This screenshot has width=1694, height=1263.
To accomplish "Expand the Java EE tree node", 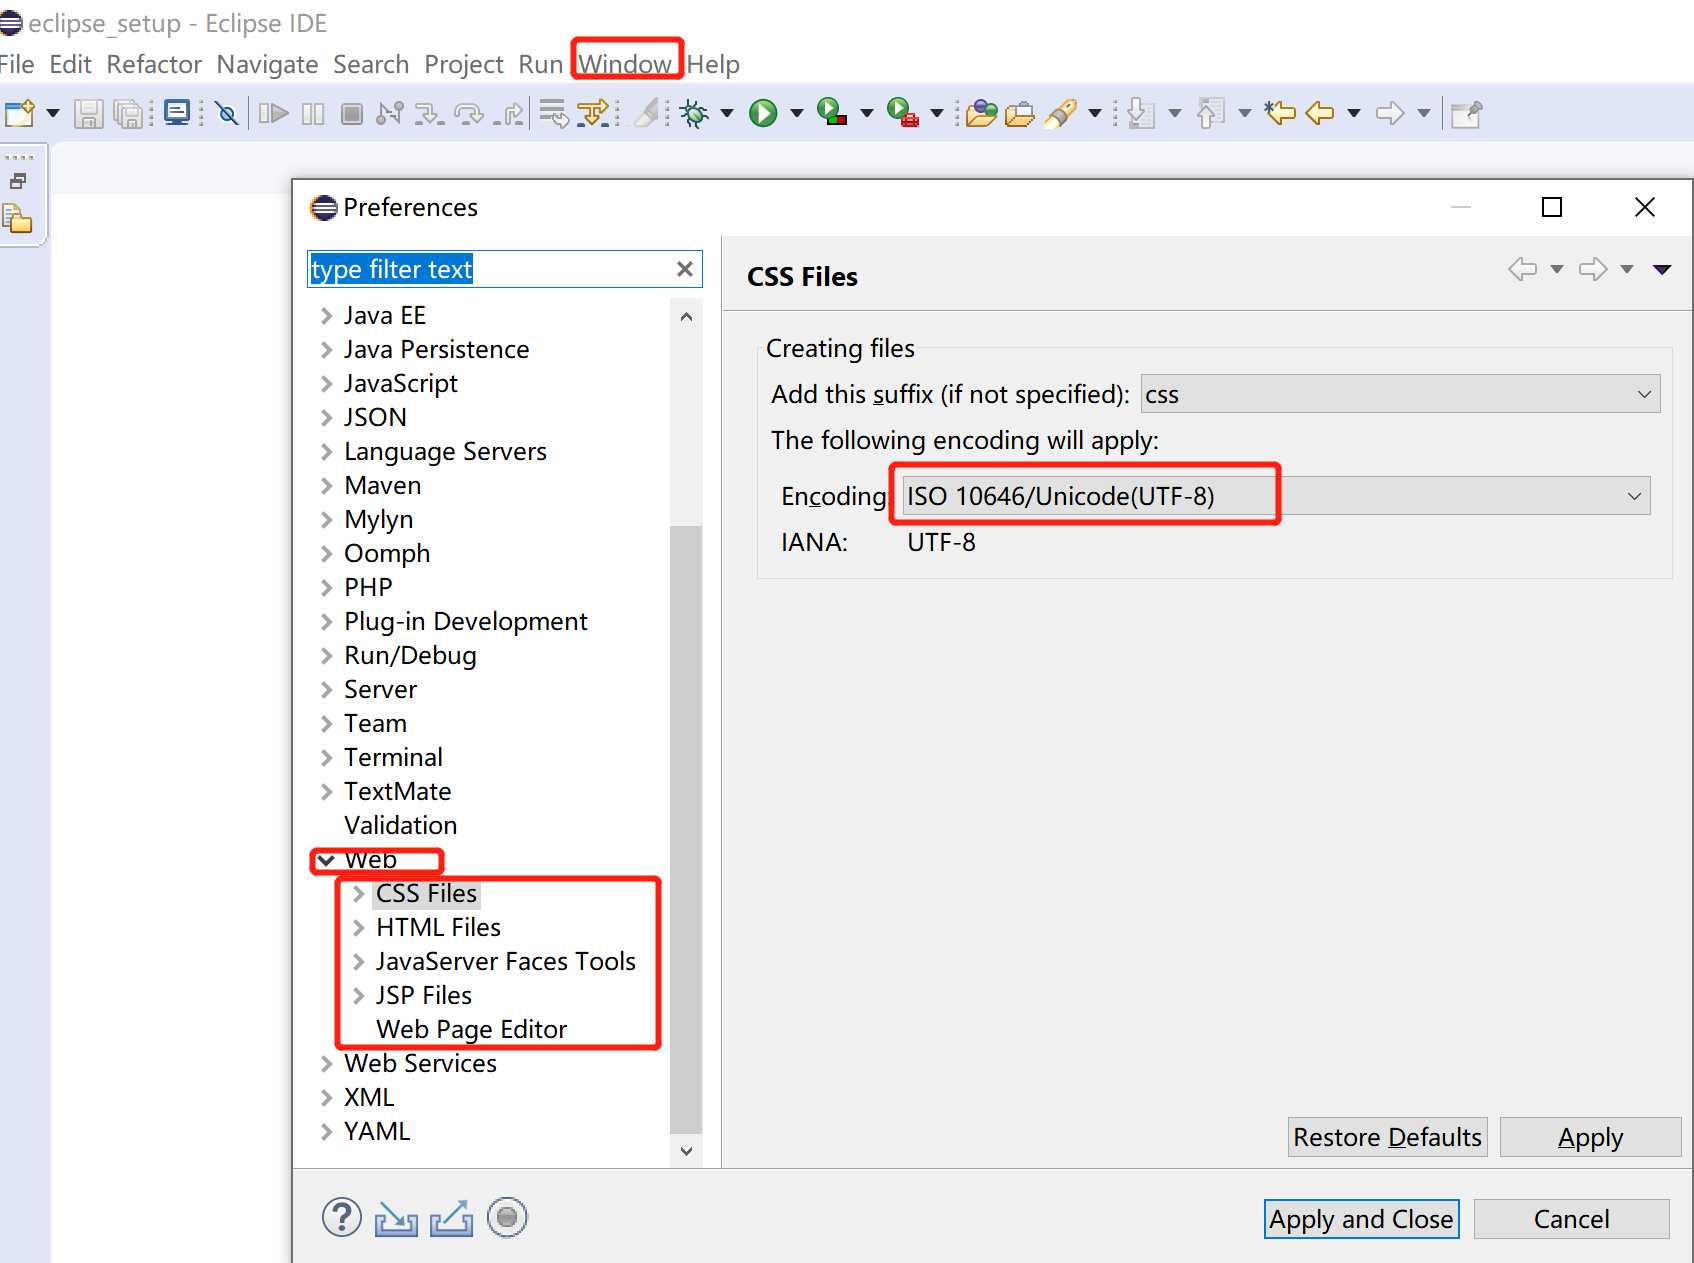I will [326, 316].
